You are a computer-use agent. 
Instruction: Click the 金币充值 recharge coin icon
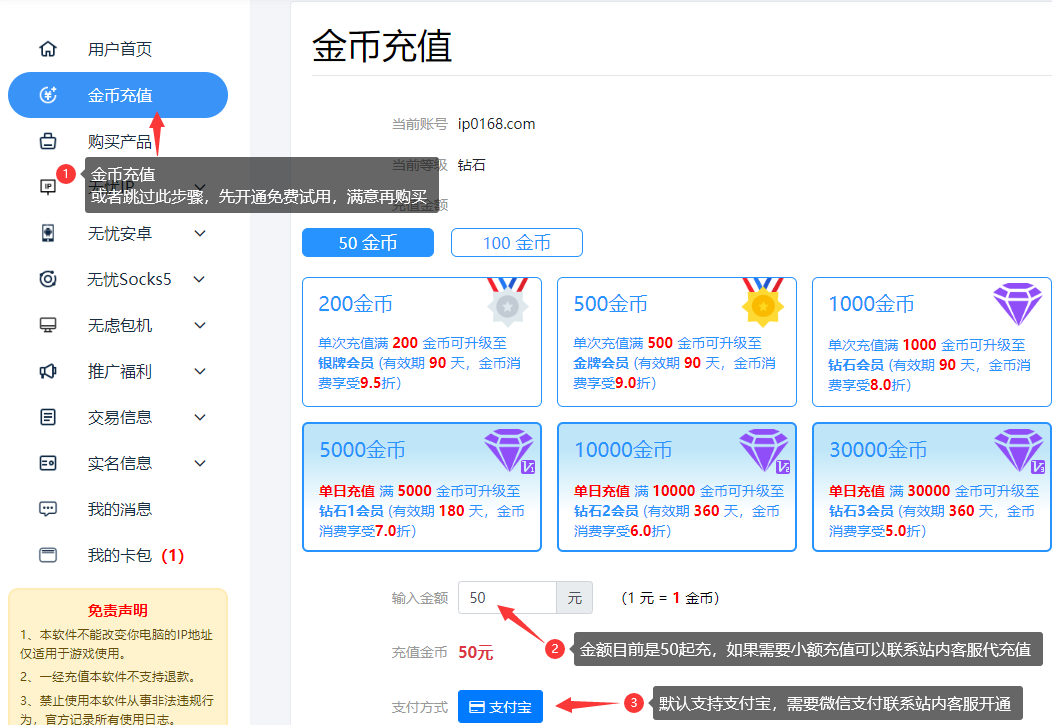point(48,94)
